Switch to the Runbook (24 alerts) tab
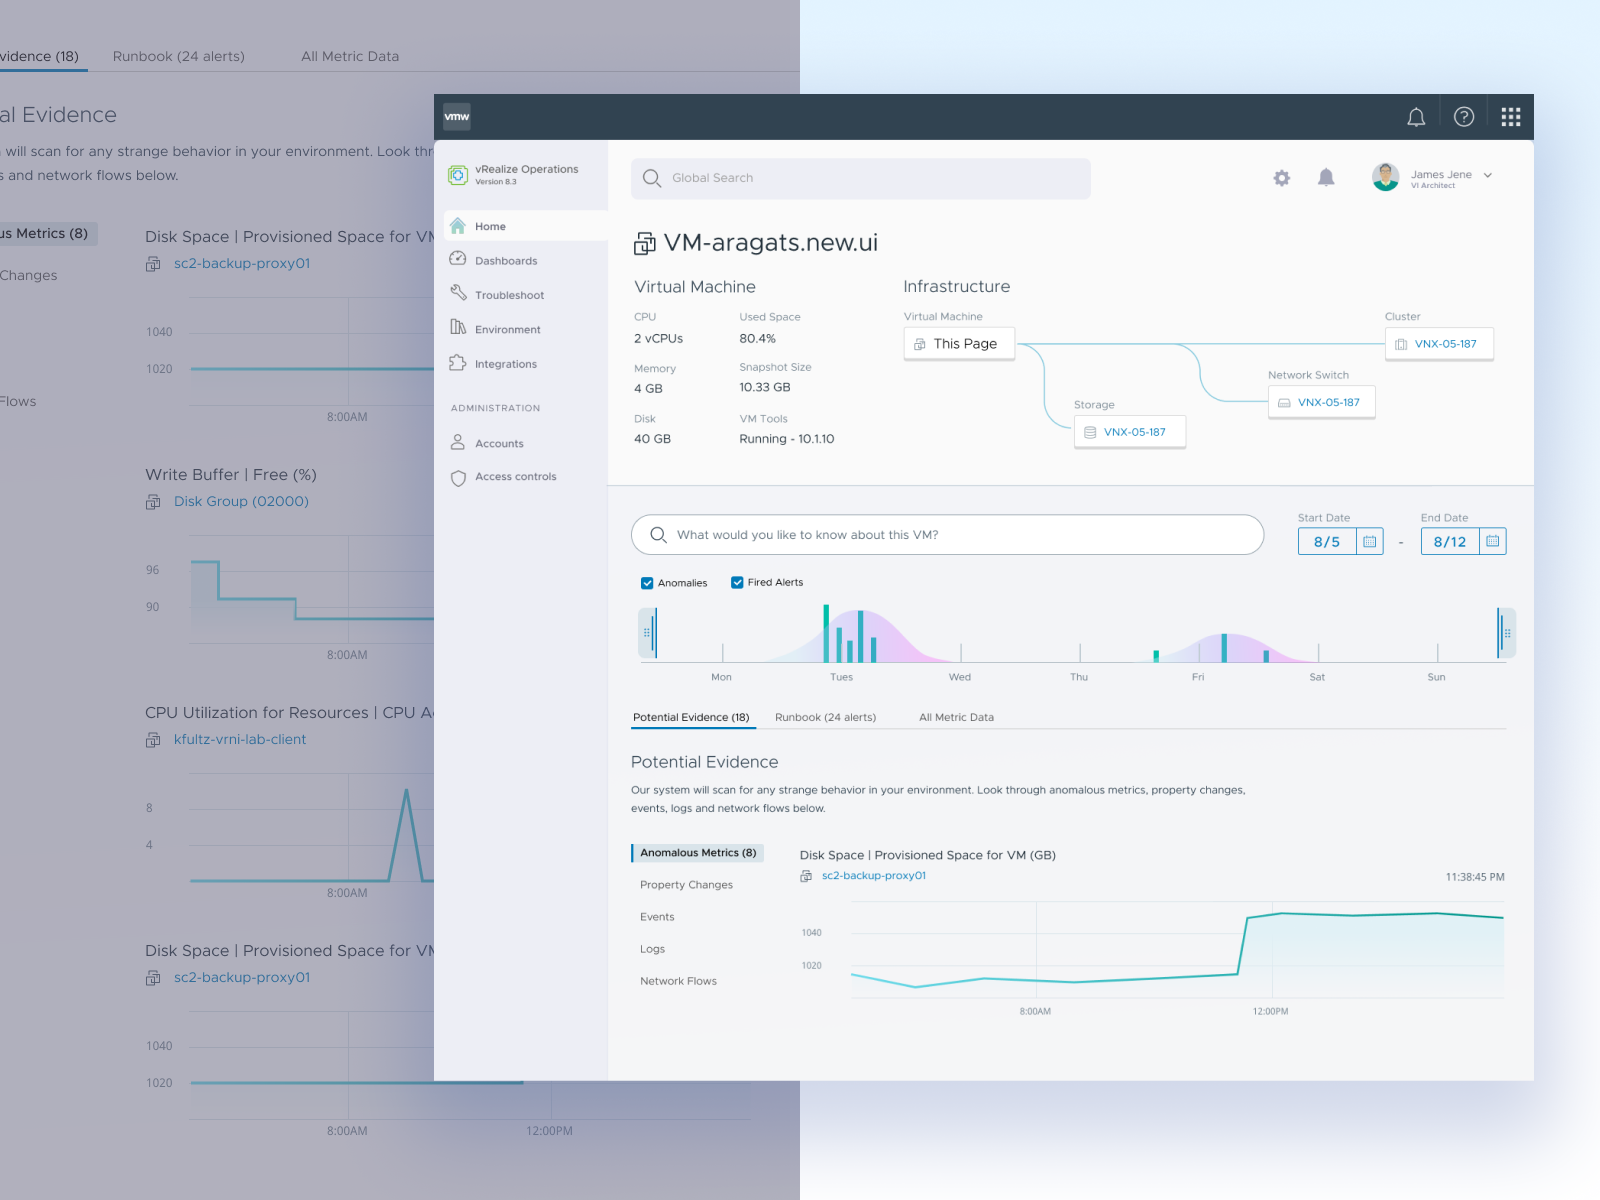The image size is (1600, 1200). [824, 717]
